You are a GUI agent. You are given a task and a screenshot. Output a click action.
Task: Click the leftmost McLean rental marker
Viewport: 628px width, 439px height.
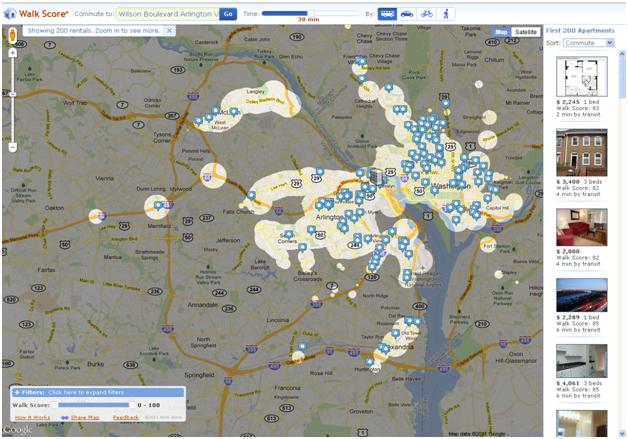coord(199,121)
